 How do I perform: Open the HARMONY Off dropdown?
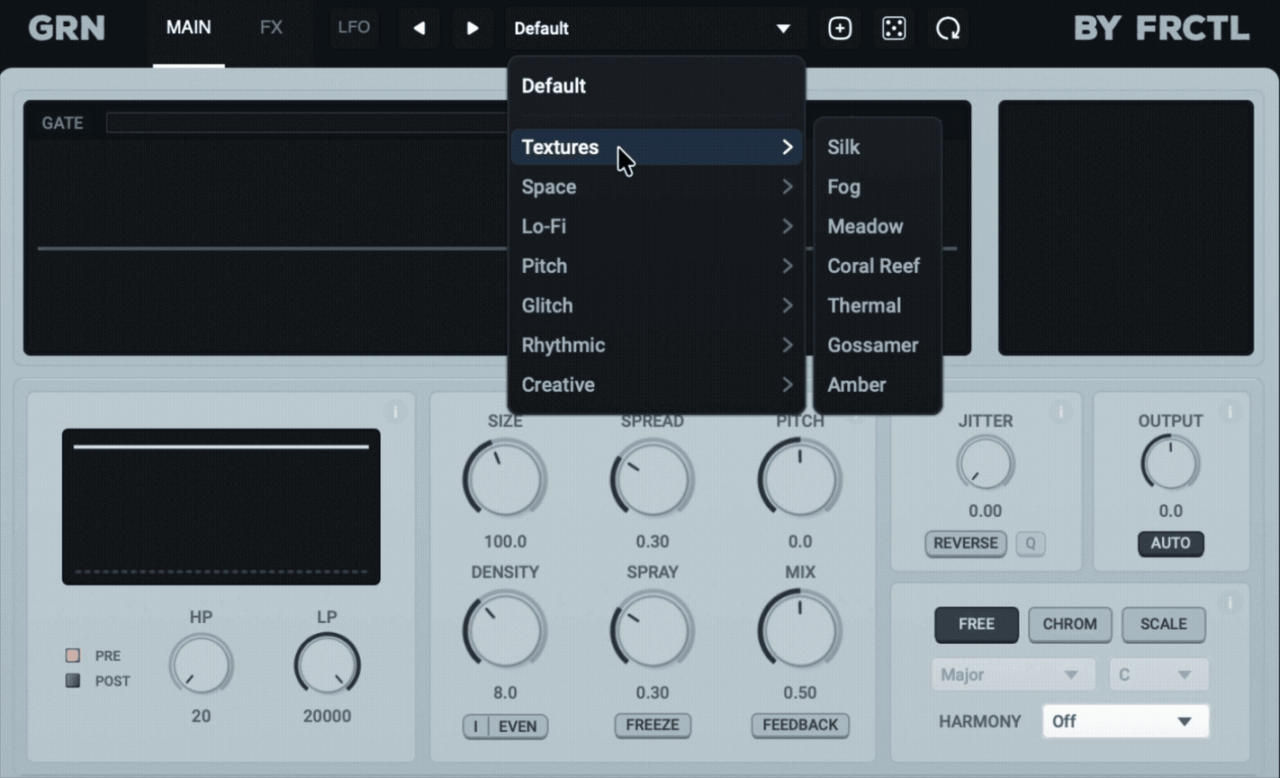tap(1125, 721)
